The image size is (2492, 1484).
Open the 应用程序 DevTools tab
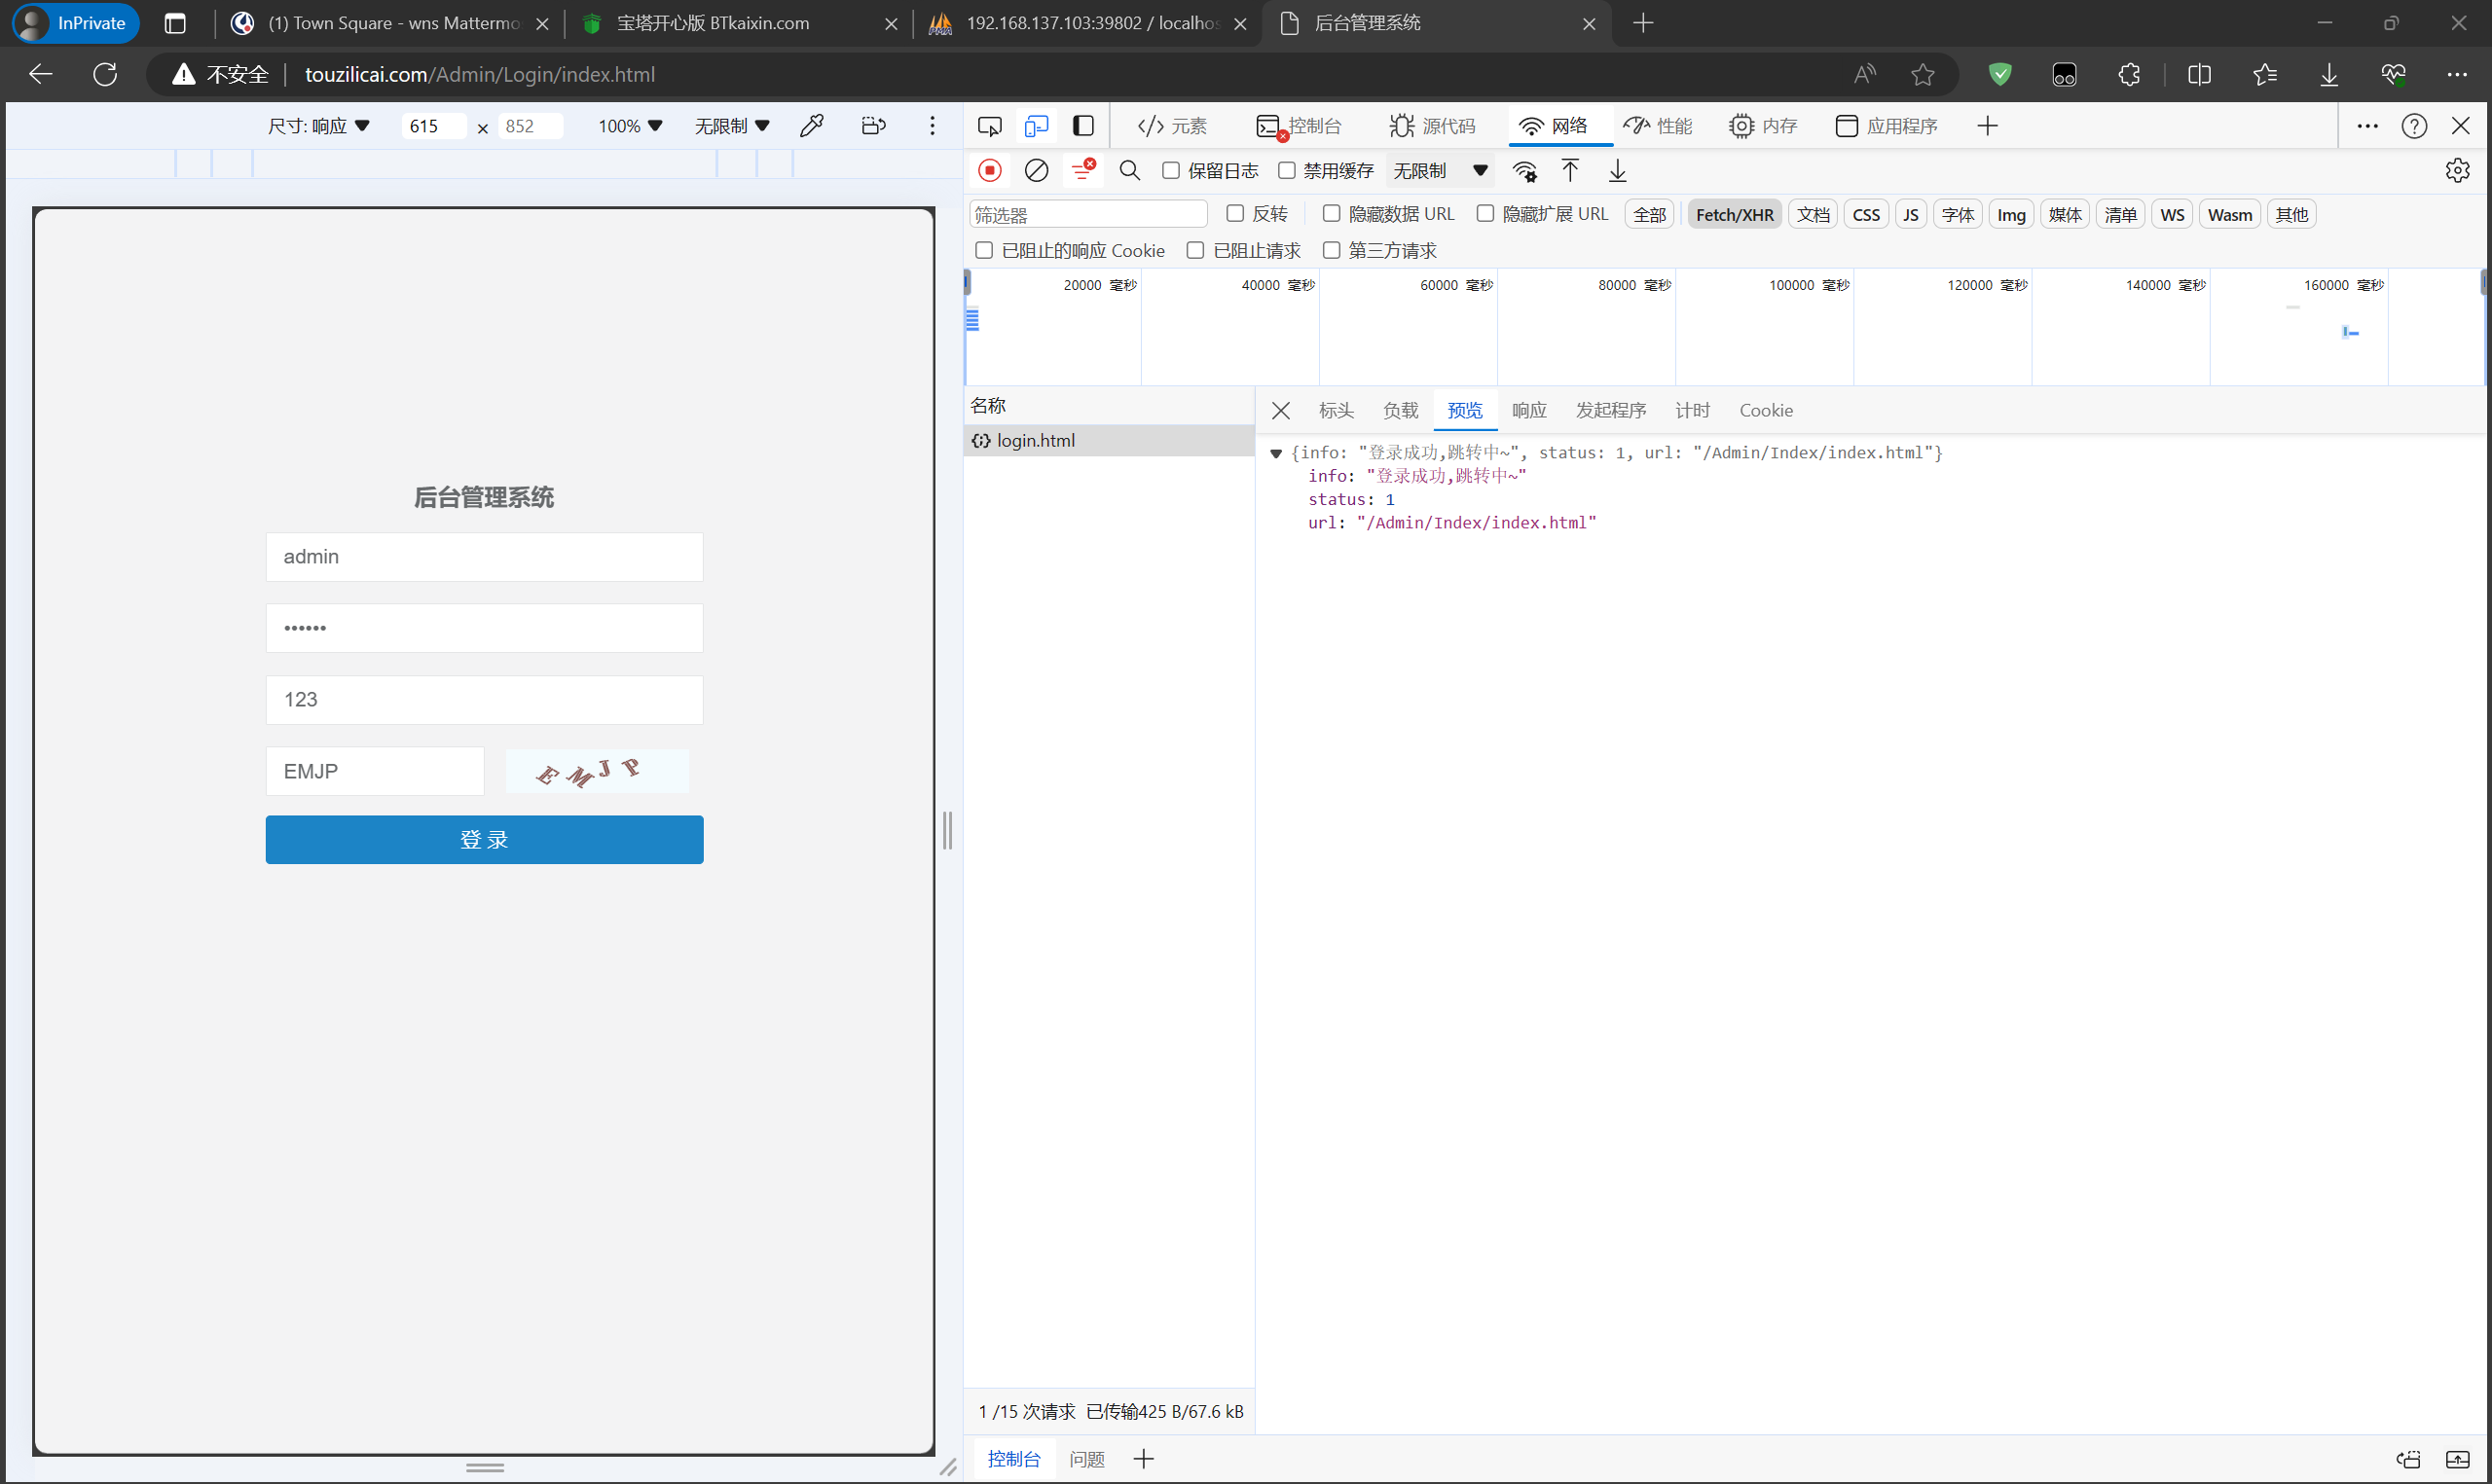coord(1886,126)
